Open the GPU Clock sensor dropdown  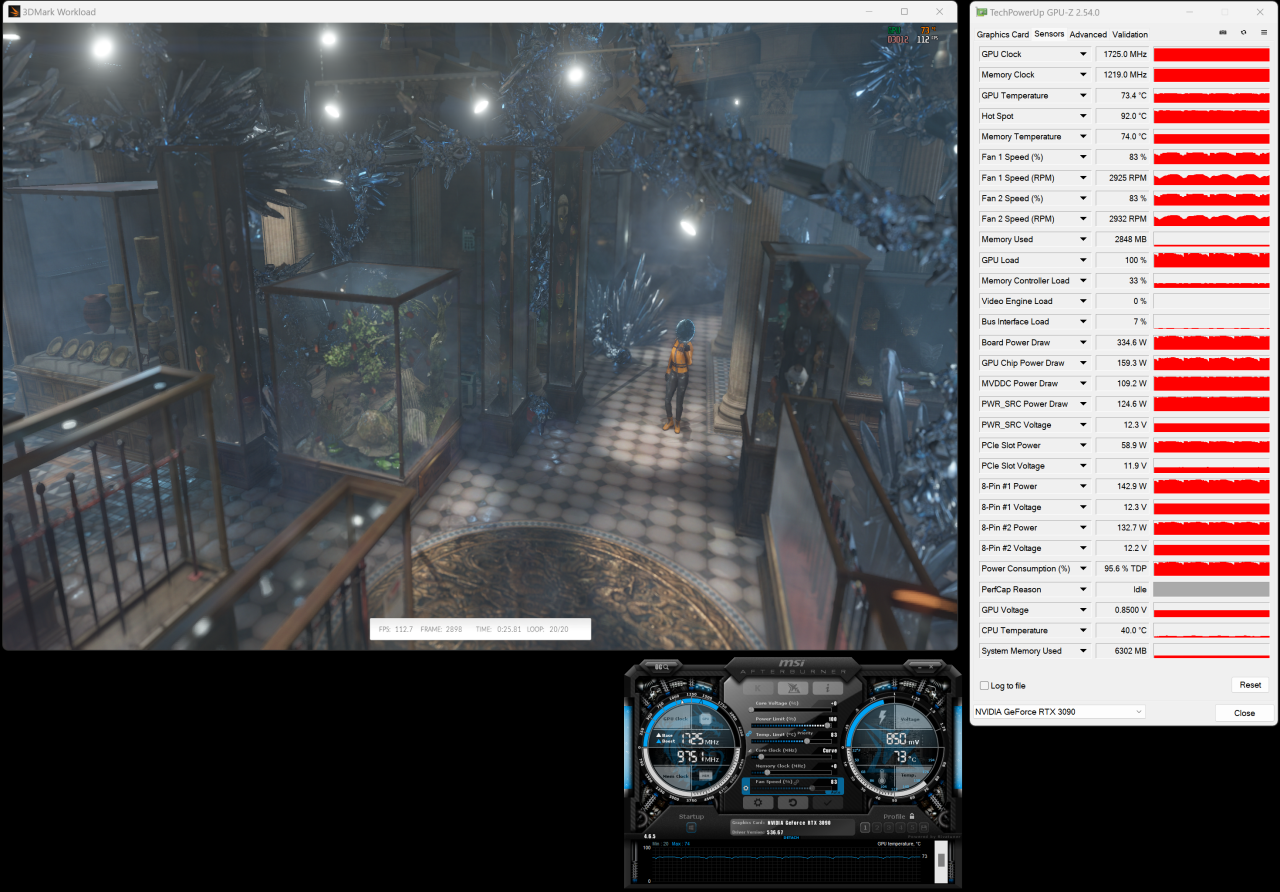tap(1084, 54)
